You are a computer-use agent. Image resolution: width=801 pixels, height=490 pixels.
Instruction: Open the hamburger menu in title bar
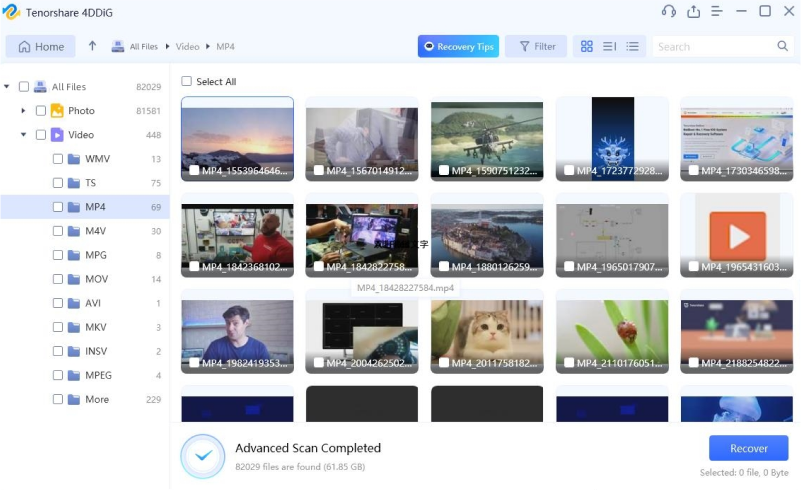717,12
